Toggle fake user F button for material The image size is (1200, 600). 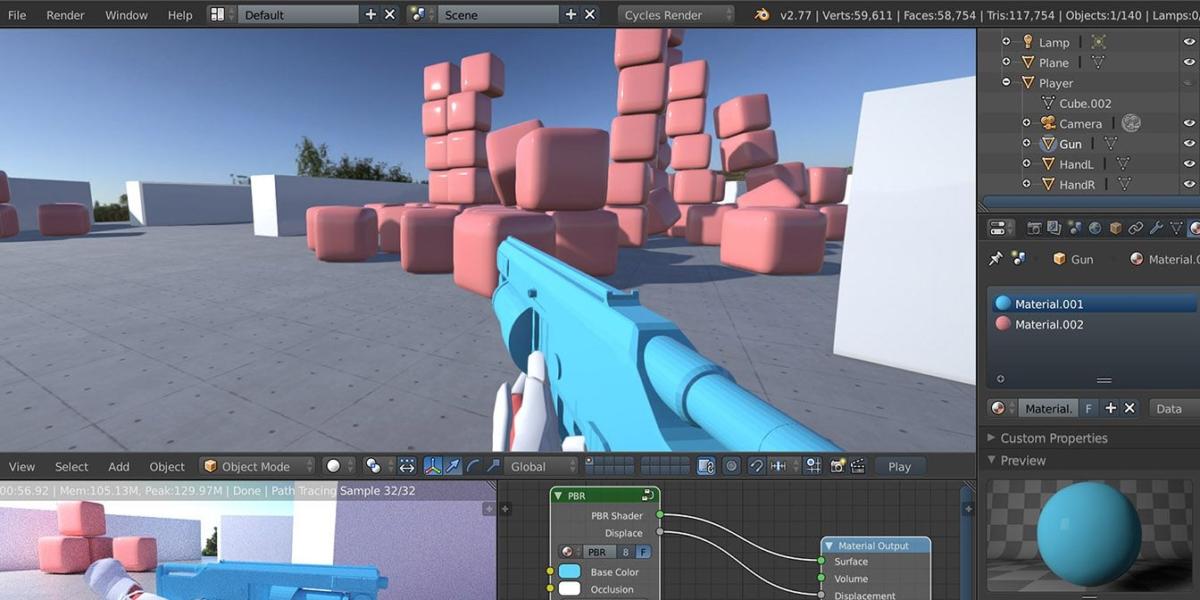1088,408
